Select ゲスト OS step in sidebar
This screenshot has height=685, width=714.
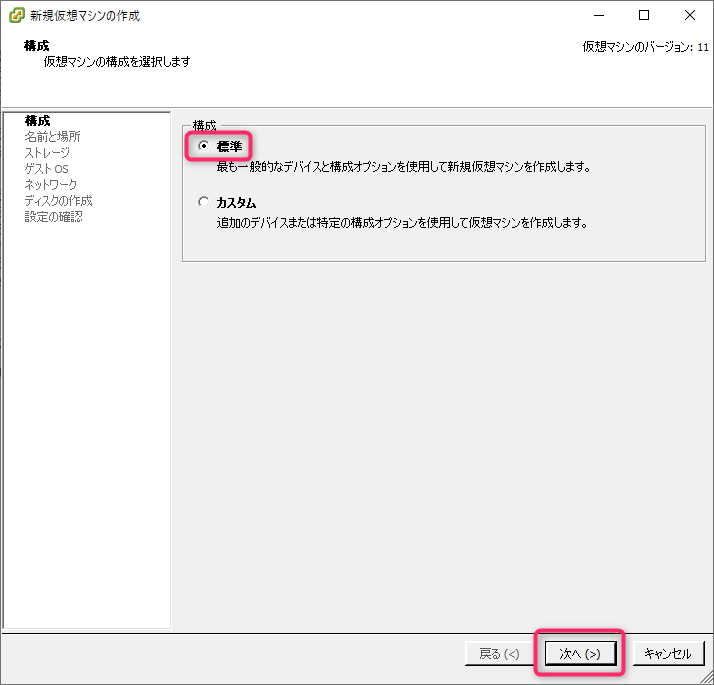coord(46,169)
